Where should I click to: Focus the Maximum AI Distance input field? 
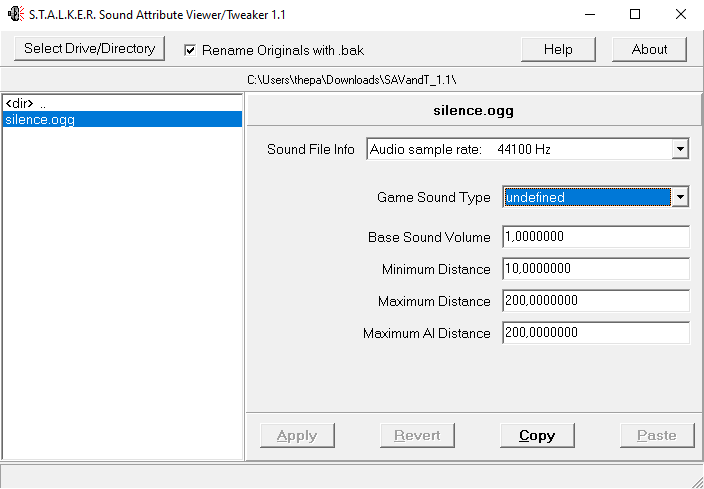point(596,333)
